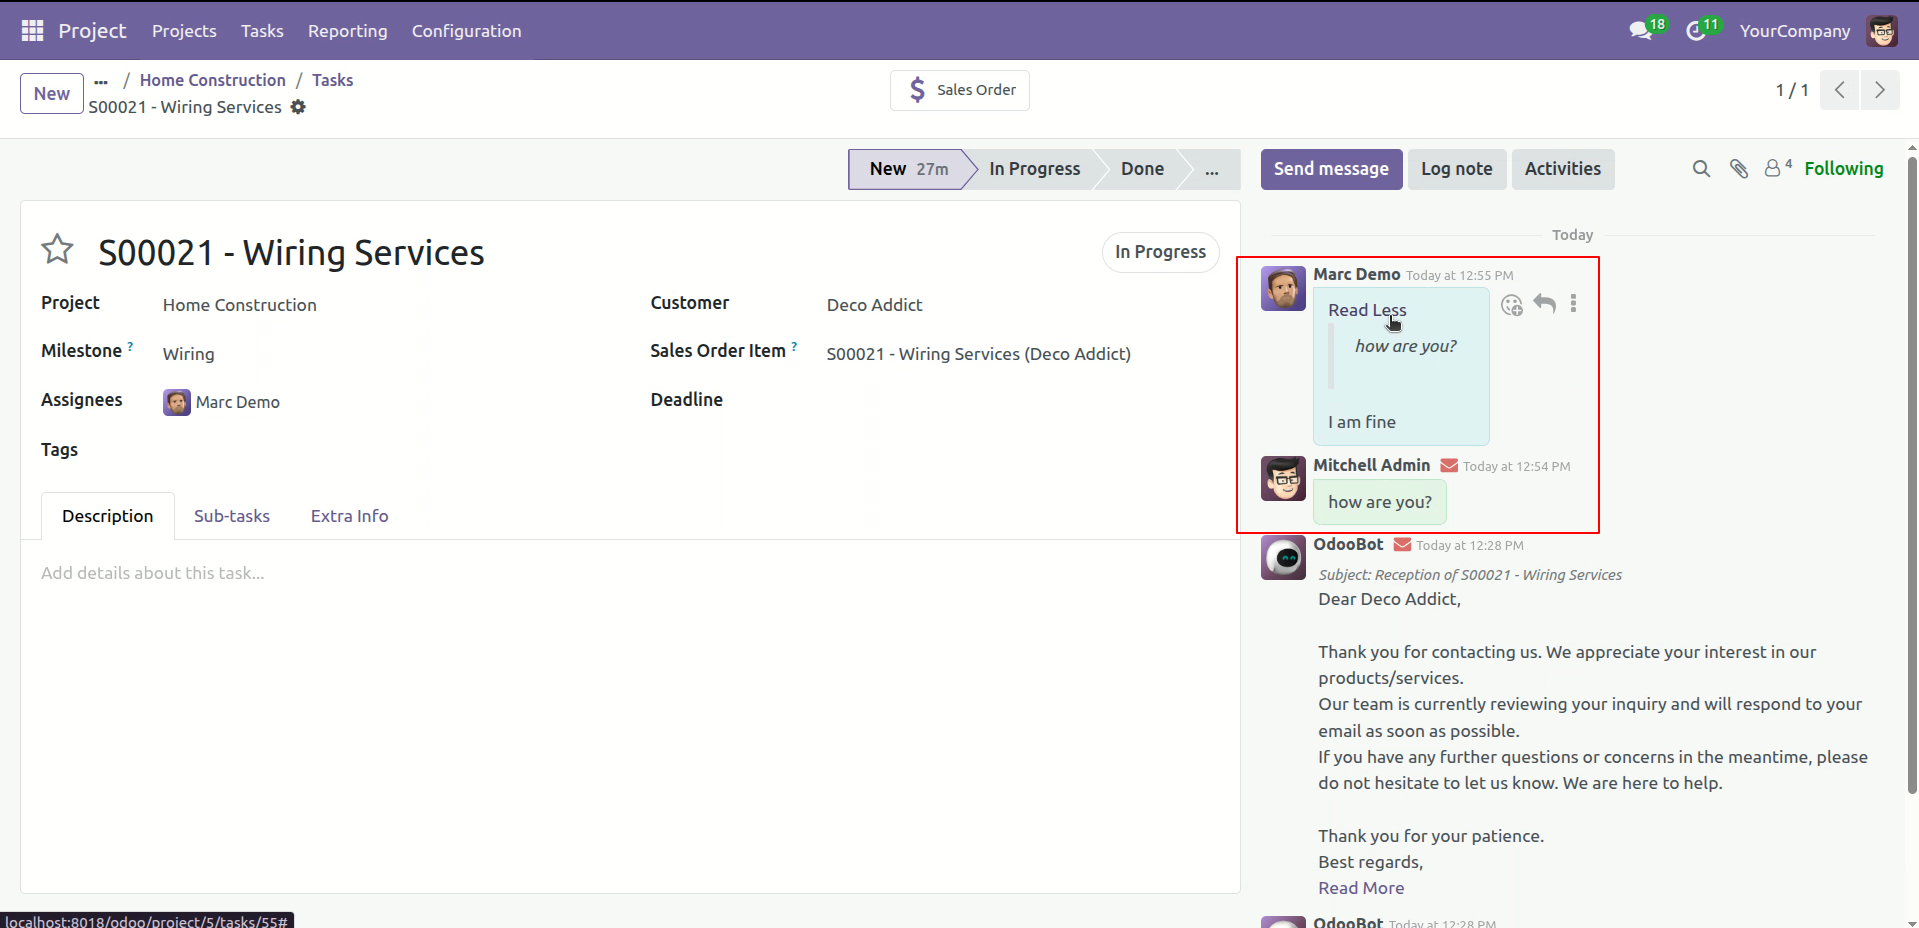The height and width of the screenshot is (928, 1919).
Task: Go to Tasks breadcrumb link
Action: tap(332, 80)
